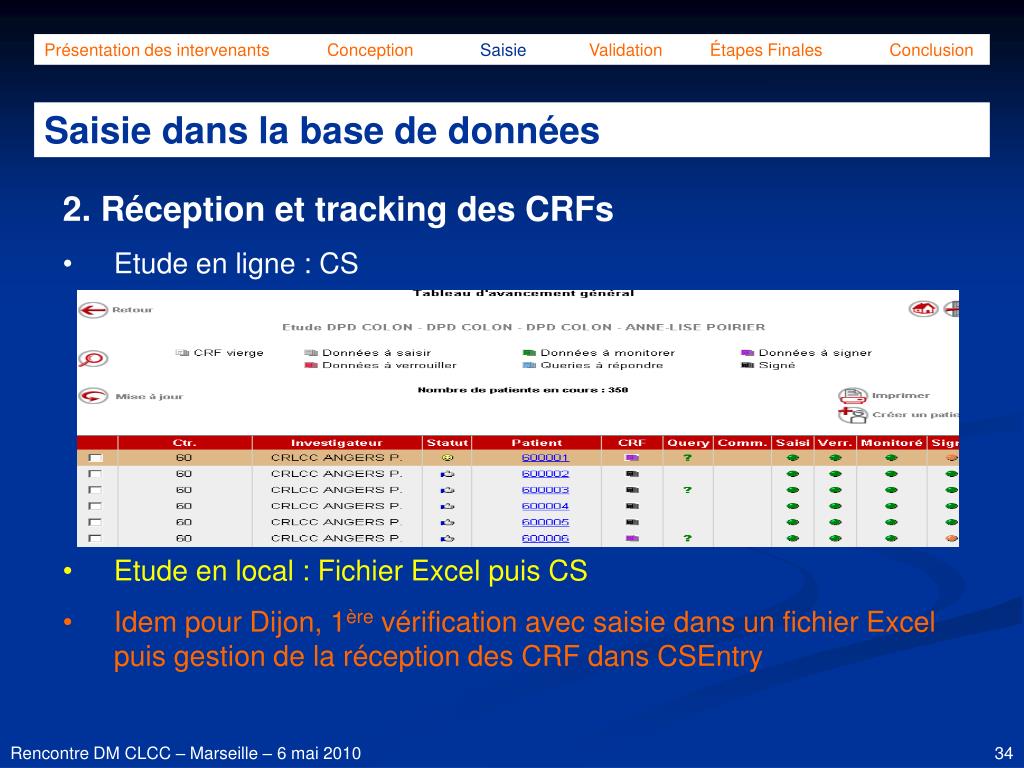Image resolution: width=1024 pixels, height=768 pixels.
Task: Go to the Conception section tab
Action: (x=370, y=50)
